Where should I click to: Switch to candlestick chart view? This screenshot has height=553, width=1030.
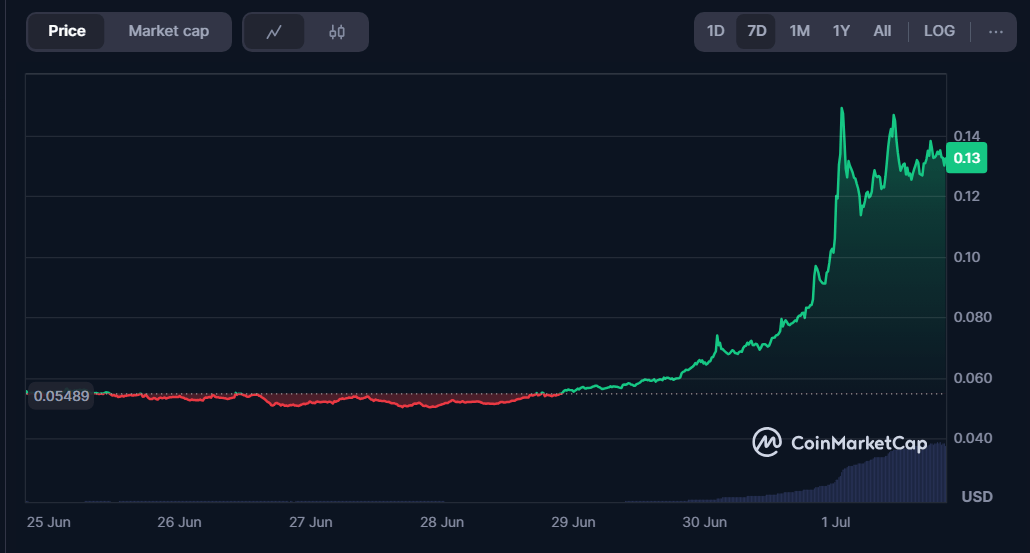337,32
